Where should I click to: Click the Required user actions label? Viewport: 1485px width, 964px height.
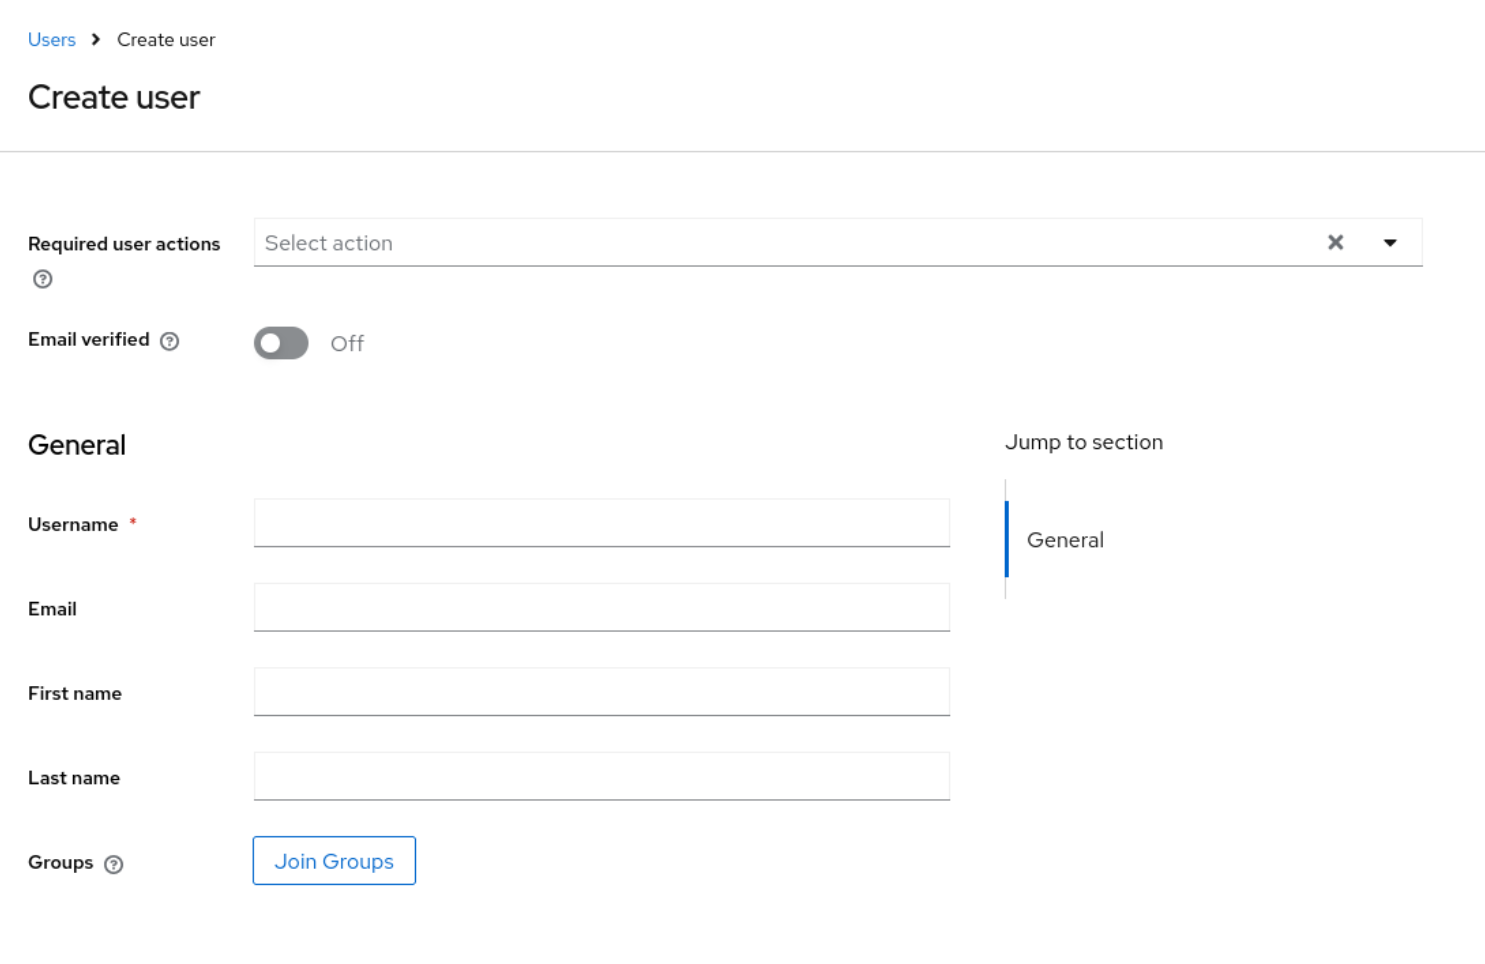(x=124, y=244)
